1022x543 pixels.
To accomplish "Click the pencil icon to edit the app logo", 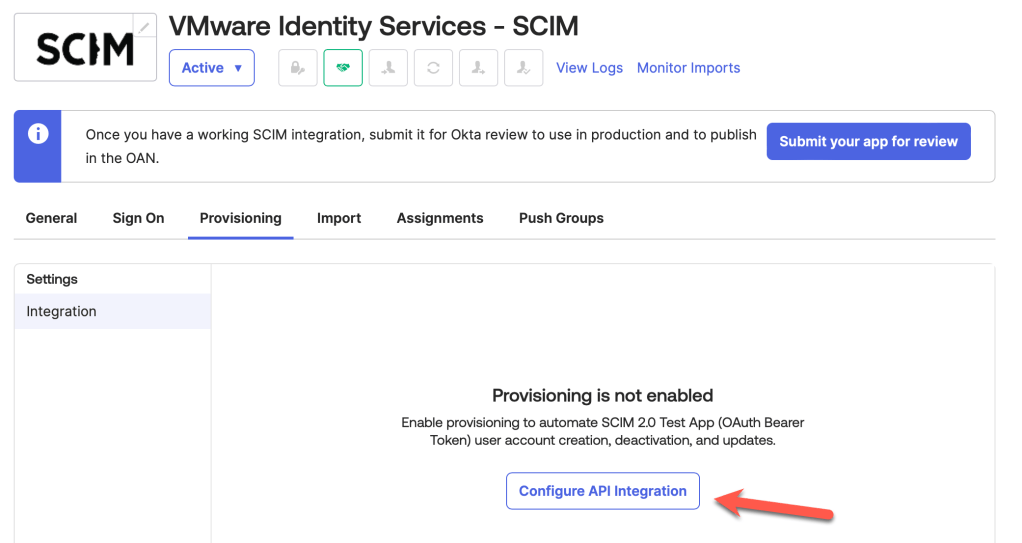I will [146, 28].
